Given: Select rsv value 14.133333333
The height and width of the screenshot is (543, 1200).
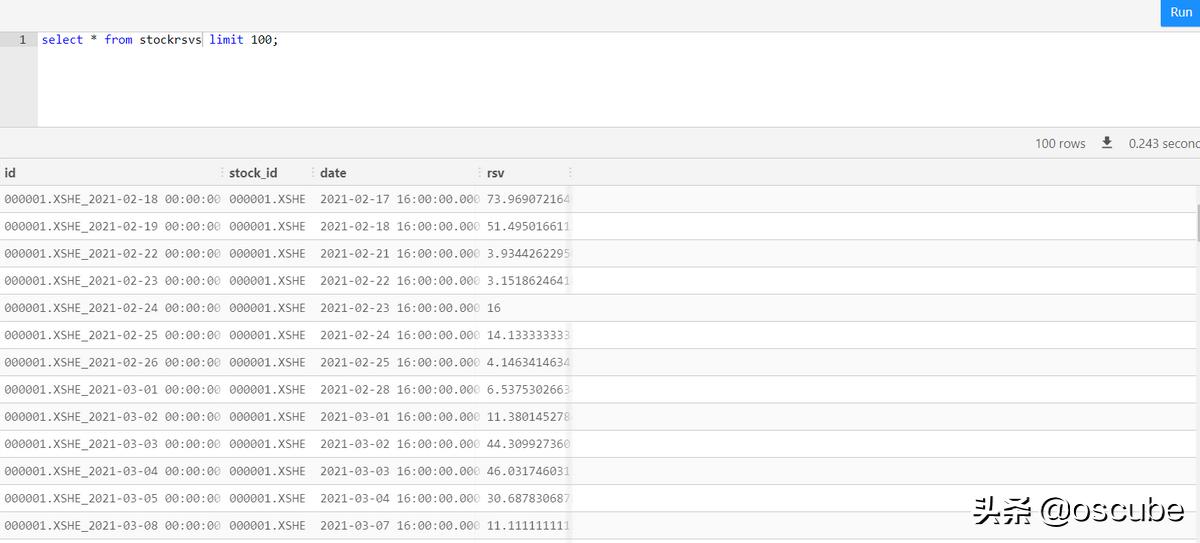Looking at the screenshot, I should pos(528,335).
